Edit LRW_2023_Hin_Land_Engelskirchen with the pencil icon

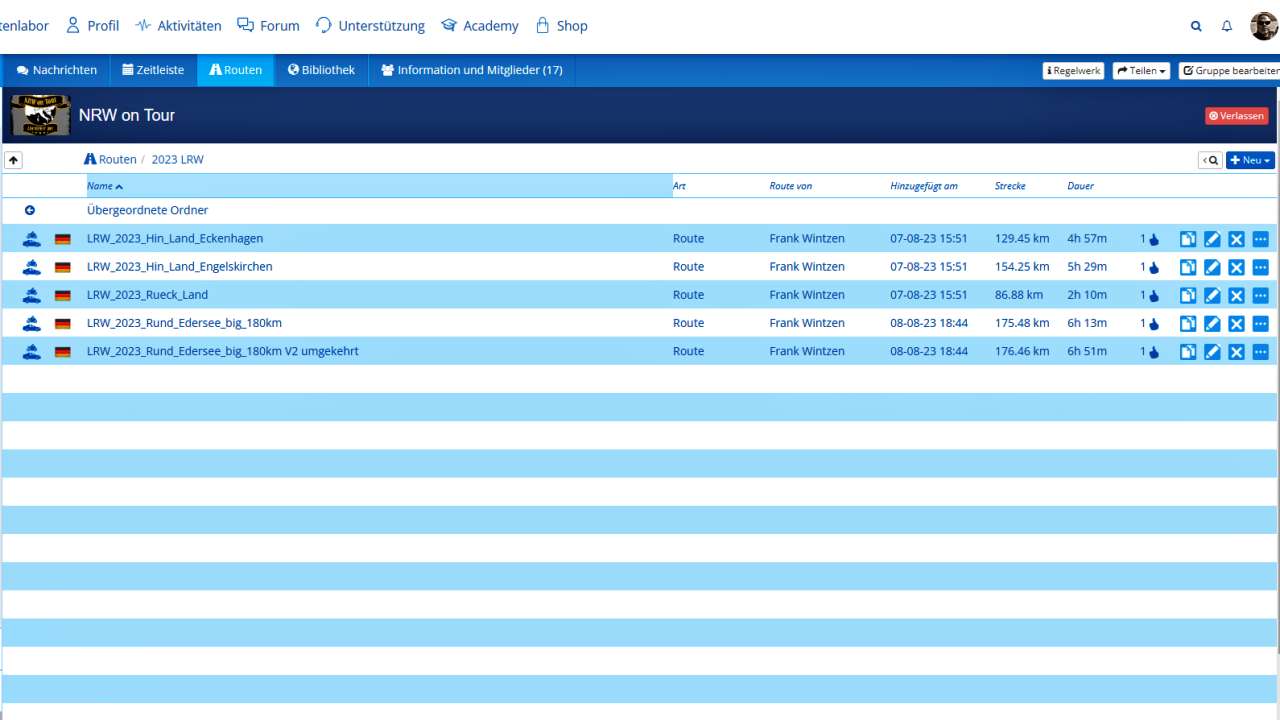(1212, 267)
